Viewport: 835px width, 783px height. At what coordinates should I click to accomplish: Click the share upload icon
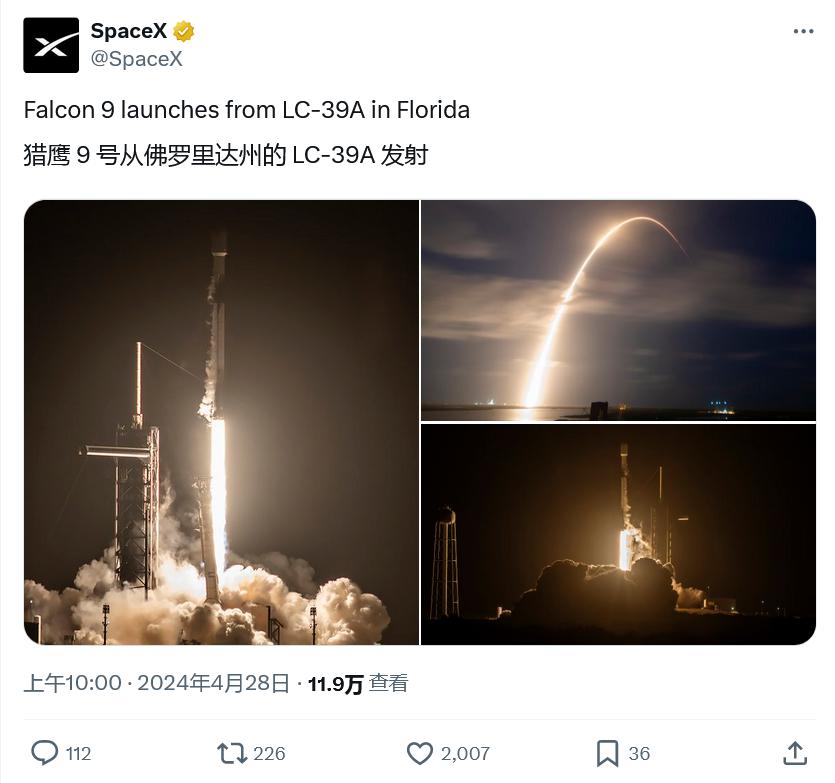[795, 753]
